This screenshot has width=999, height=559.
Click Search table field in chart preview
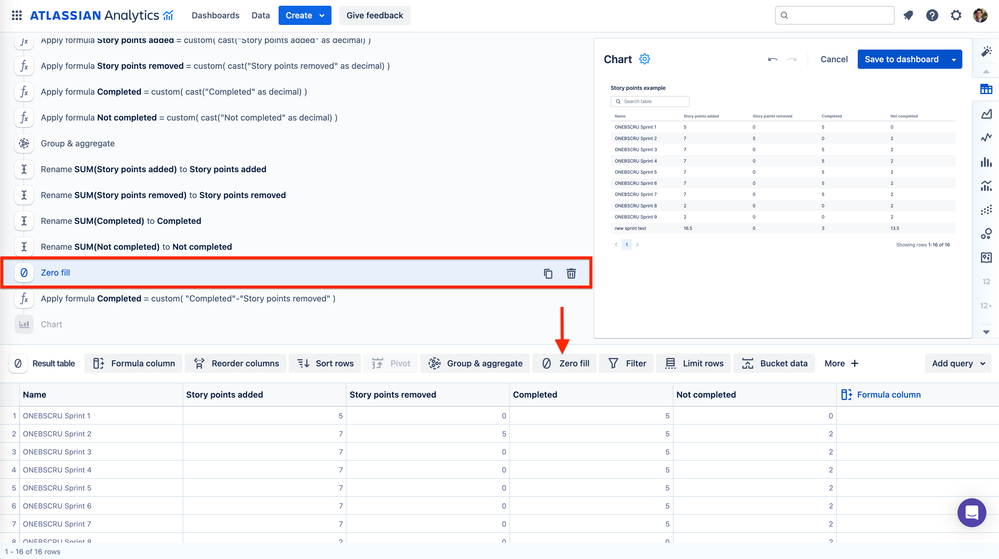pos(650,101)
